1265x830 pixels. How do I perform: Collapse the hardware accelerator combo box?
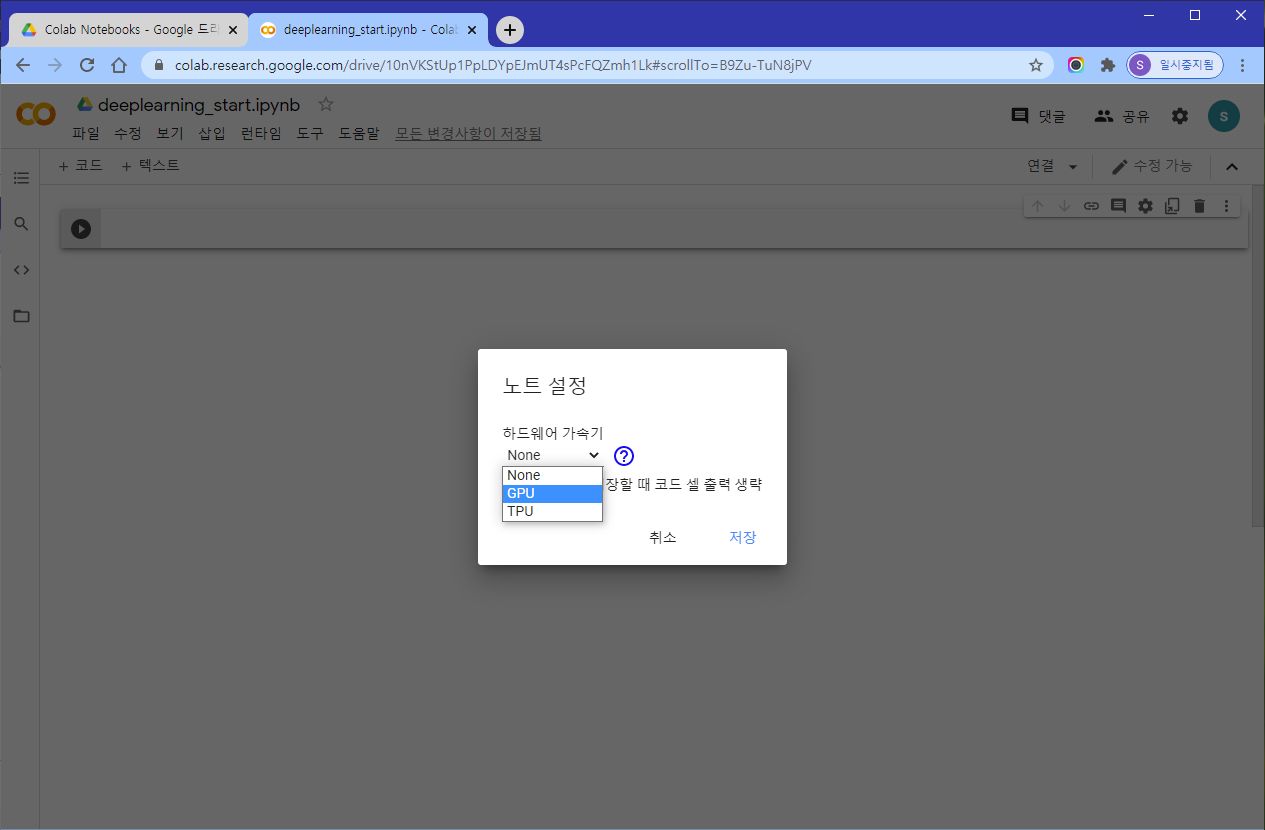(553, 455)
